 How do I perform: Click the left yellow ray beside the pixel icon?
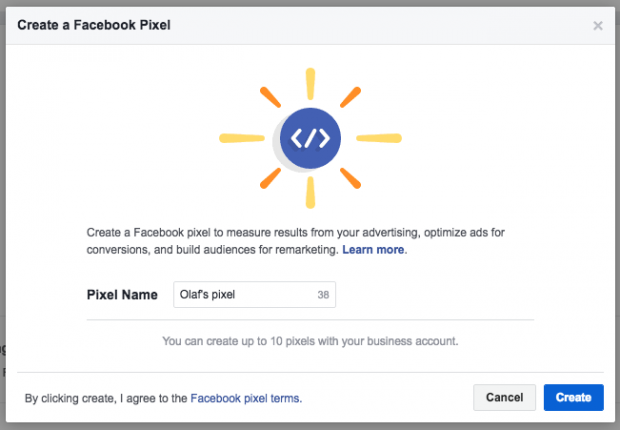[242, 138]
